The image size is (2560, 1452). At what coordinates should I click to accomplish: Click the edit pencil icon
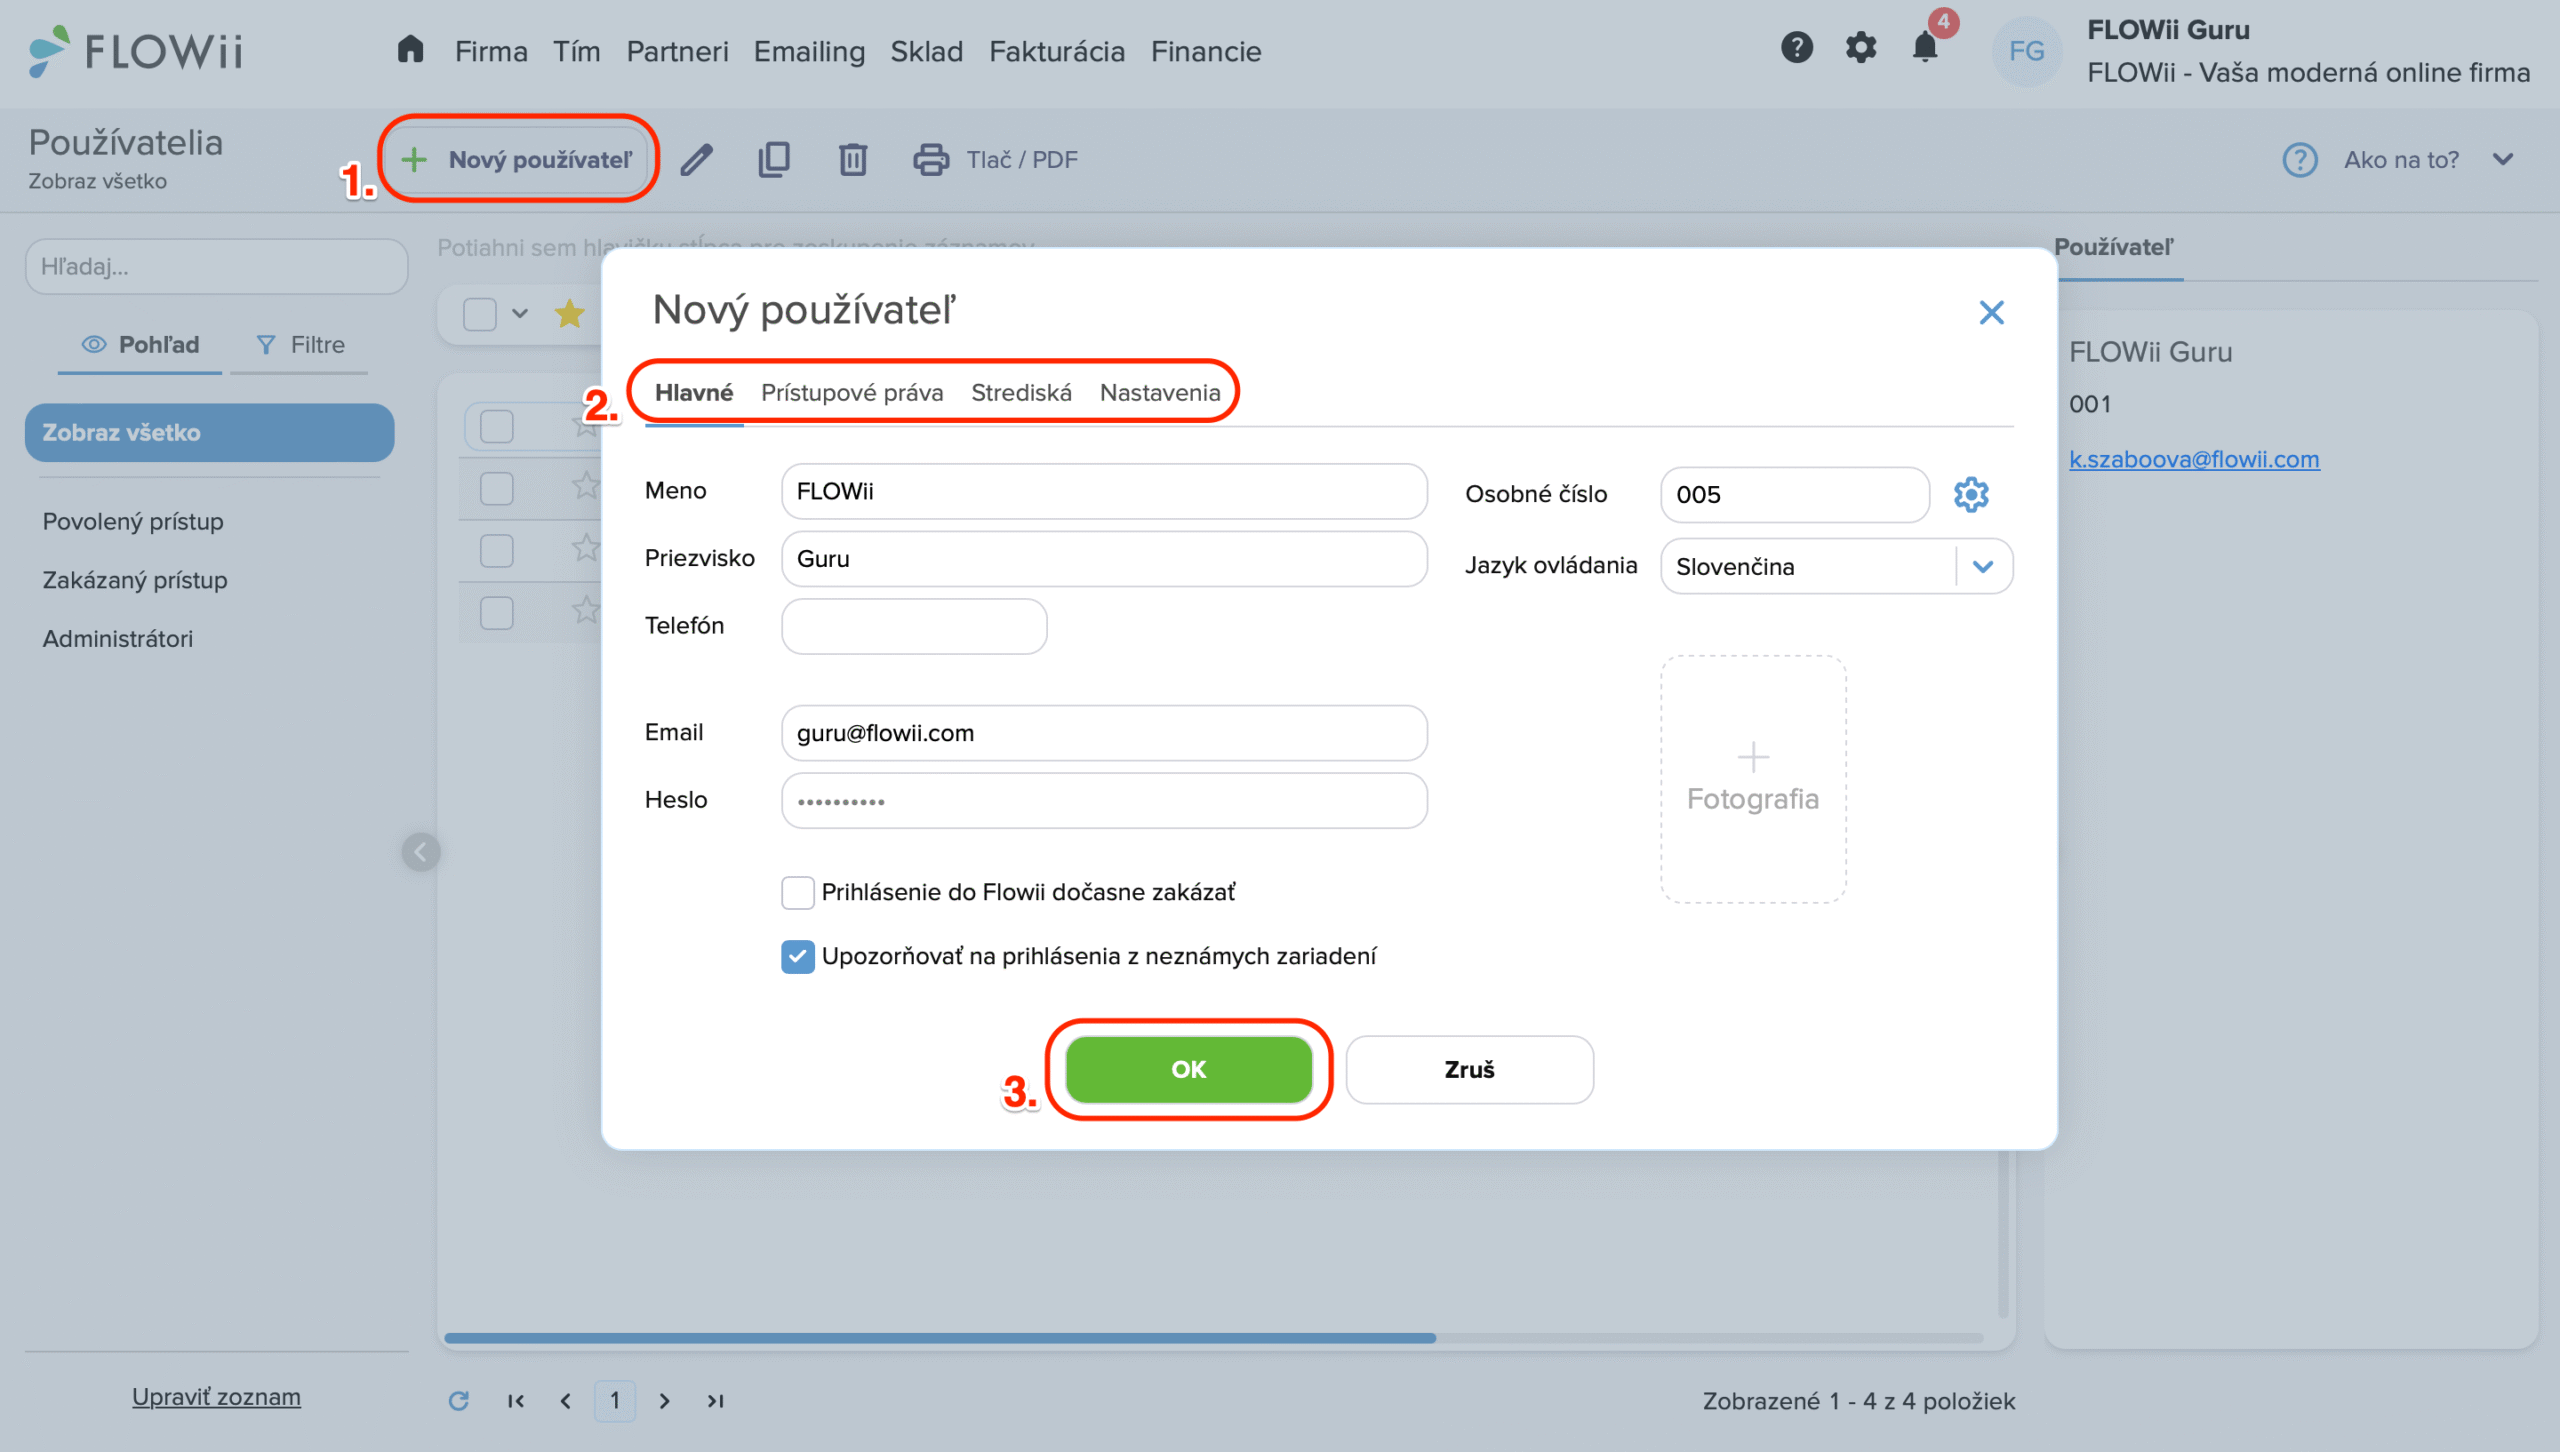click(696, 160)
